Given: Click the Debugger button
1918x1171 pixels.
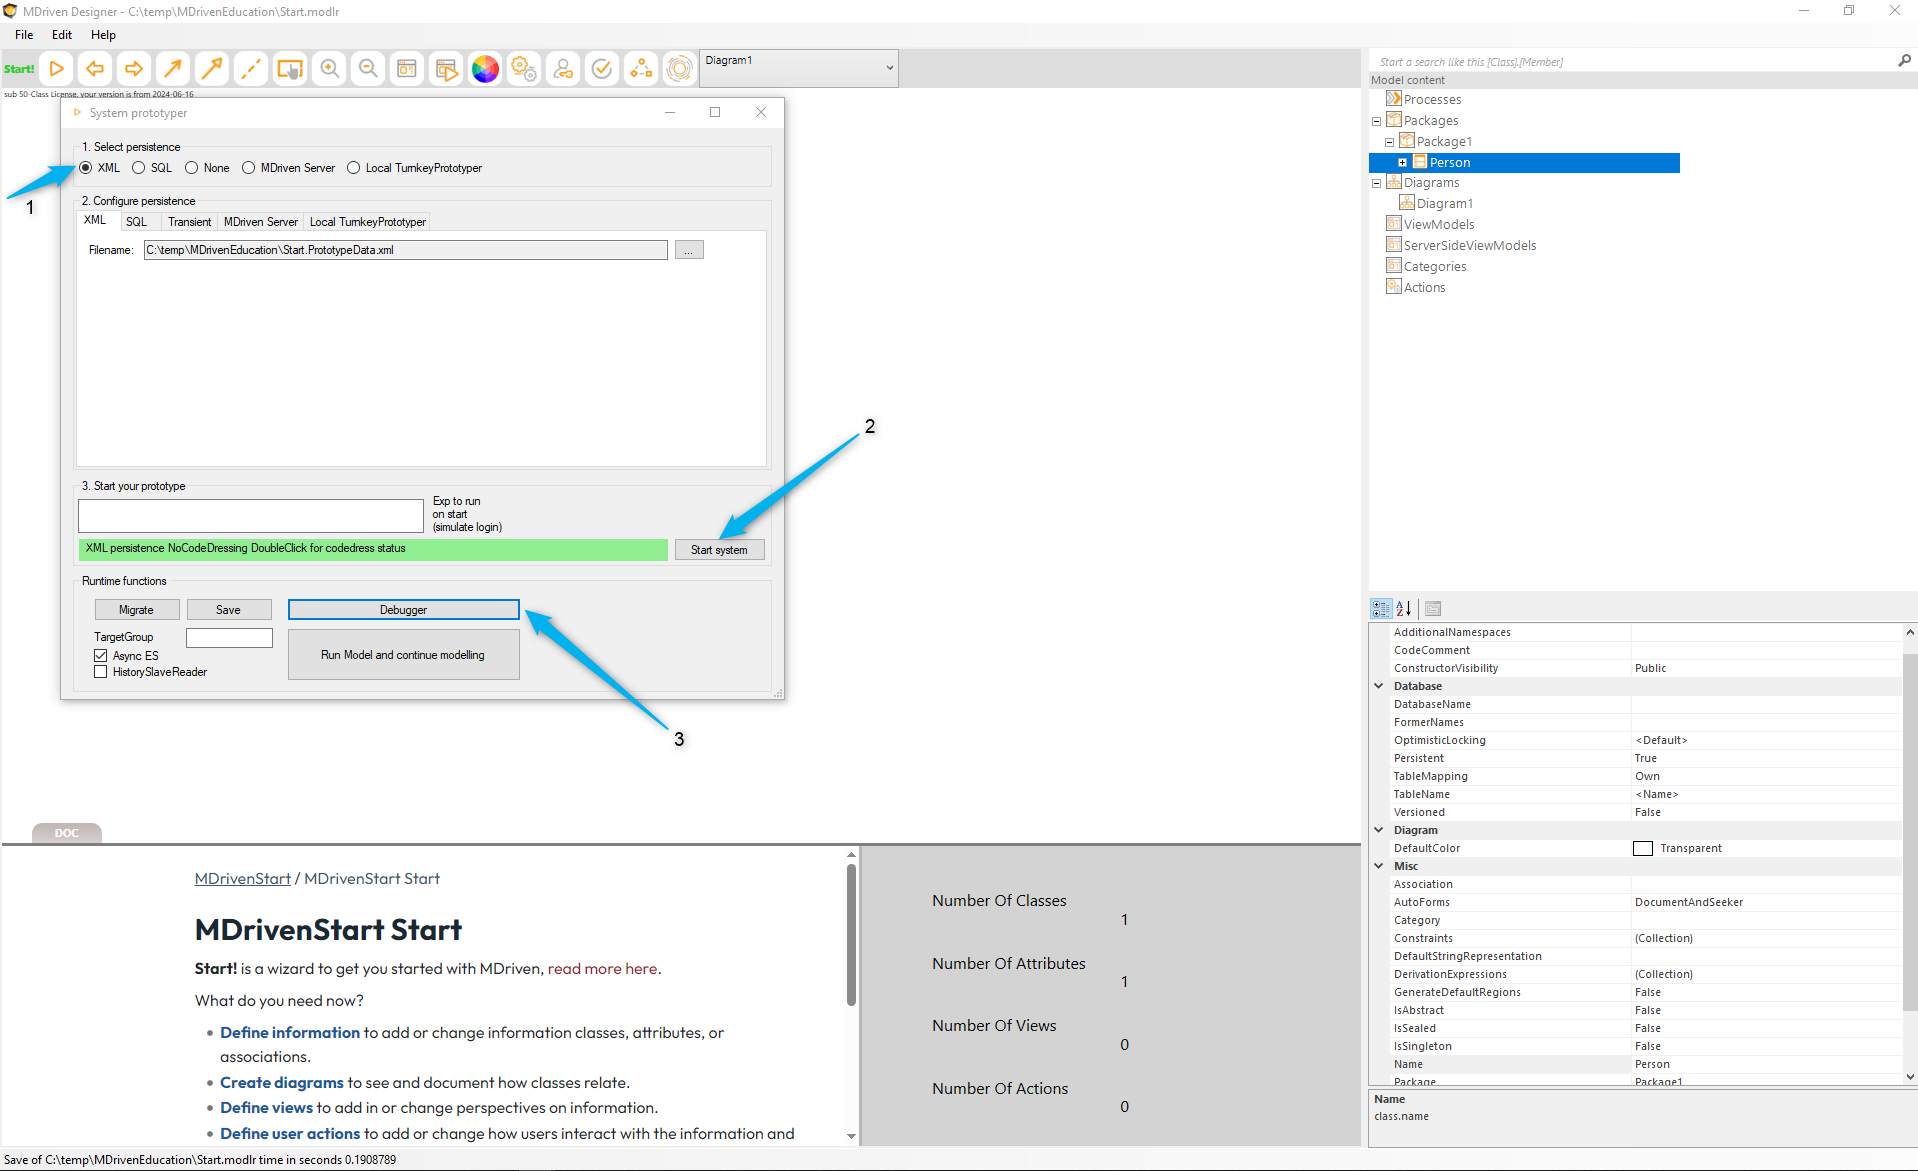Looking at the screenshot, I should 403,610.
